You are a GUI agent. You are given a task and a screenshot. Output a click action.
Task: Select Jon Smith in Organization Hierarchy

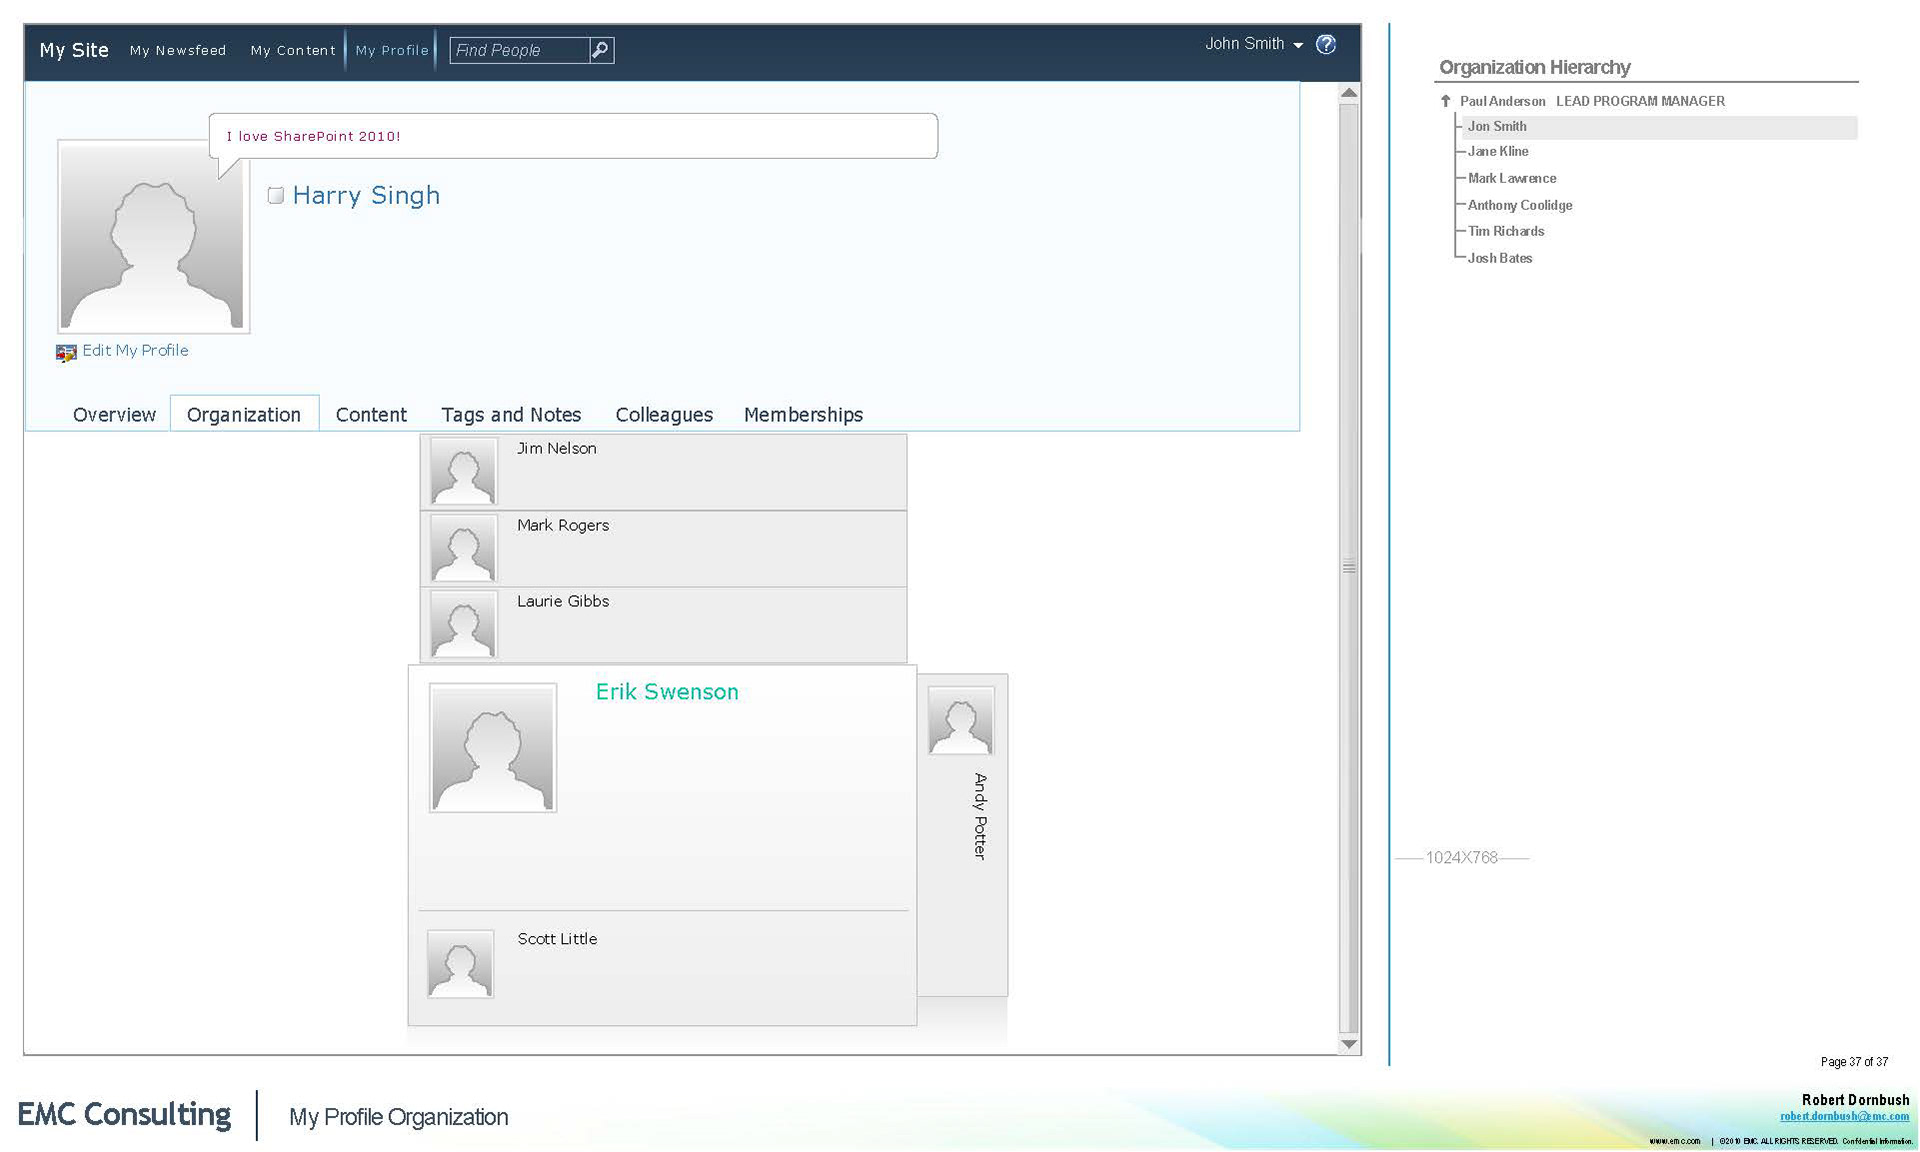click(x=1497, y=127)
